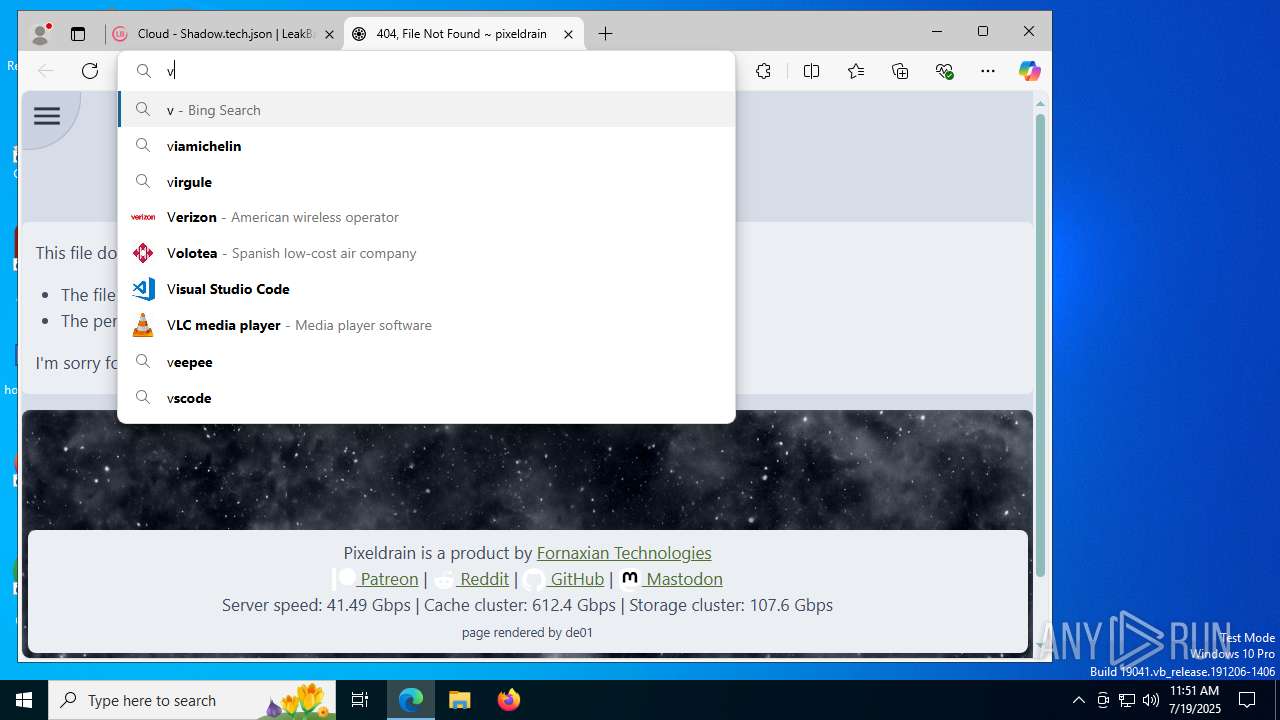Open the Reddit link
This screenshot has height=720, width=1280.
472,579
